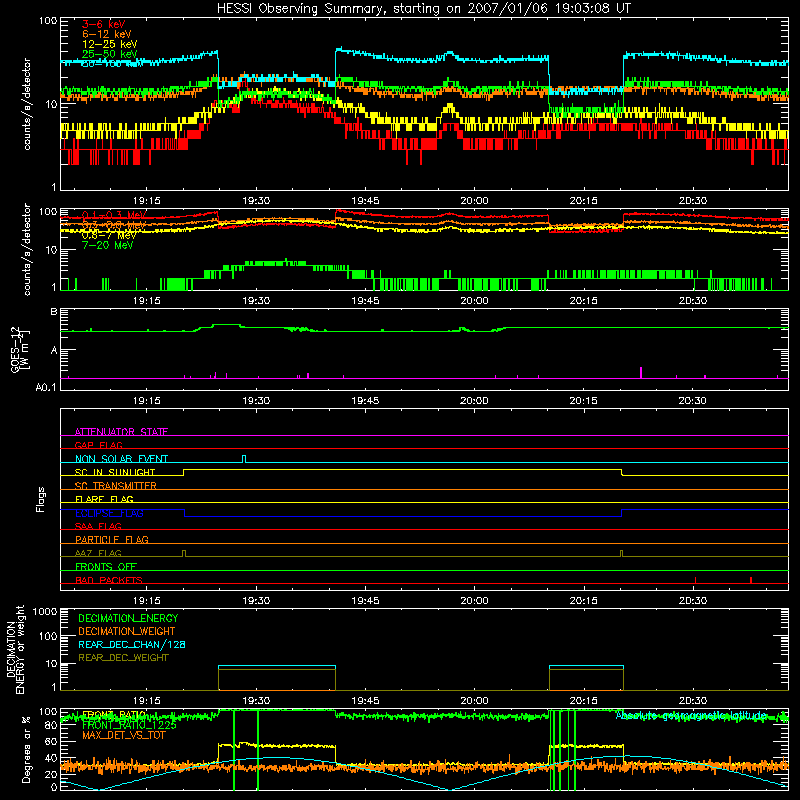The image size is (800, 800).
Task: Click the yellow '0.8-7 MeV' legend label
Action: (x=109, y=235)
